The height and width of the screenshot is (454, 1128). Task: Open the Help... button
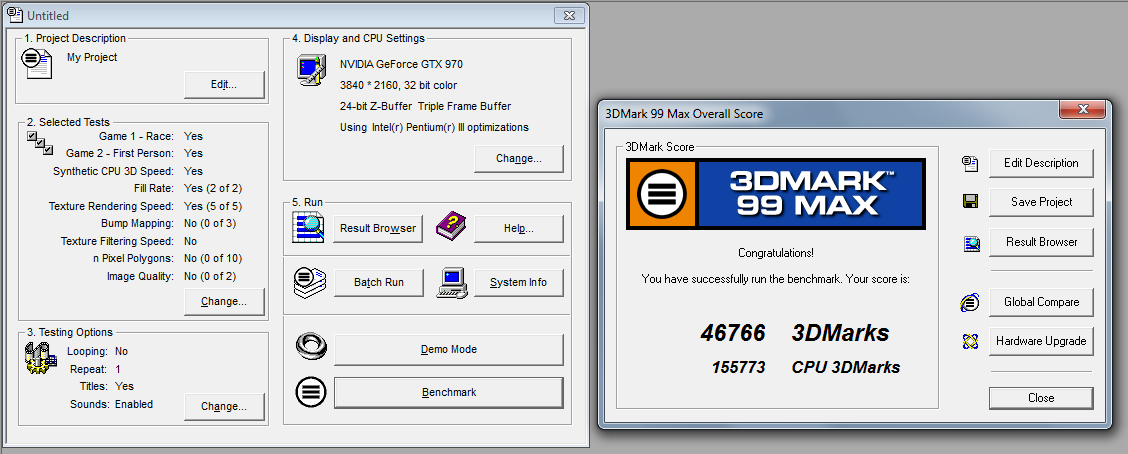(519, 228)
